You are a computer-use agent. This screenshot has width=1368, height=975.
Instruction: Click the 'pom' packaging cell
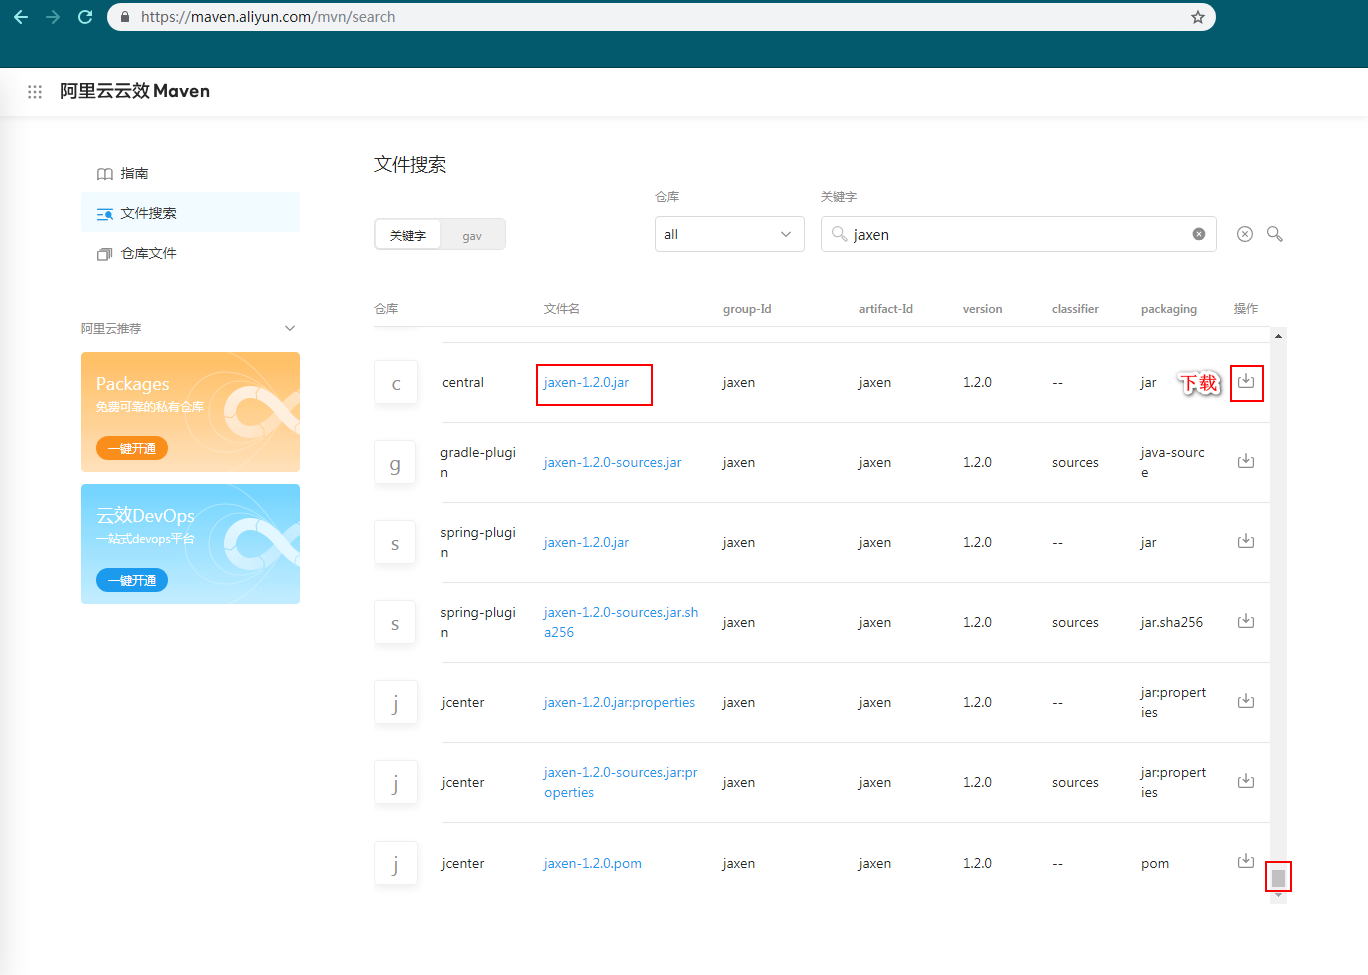1155,863
